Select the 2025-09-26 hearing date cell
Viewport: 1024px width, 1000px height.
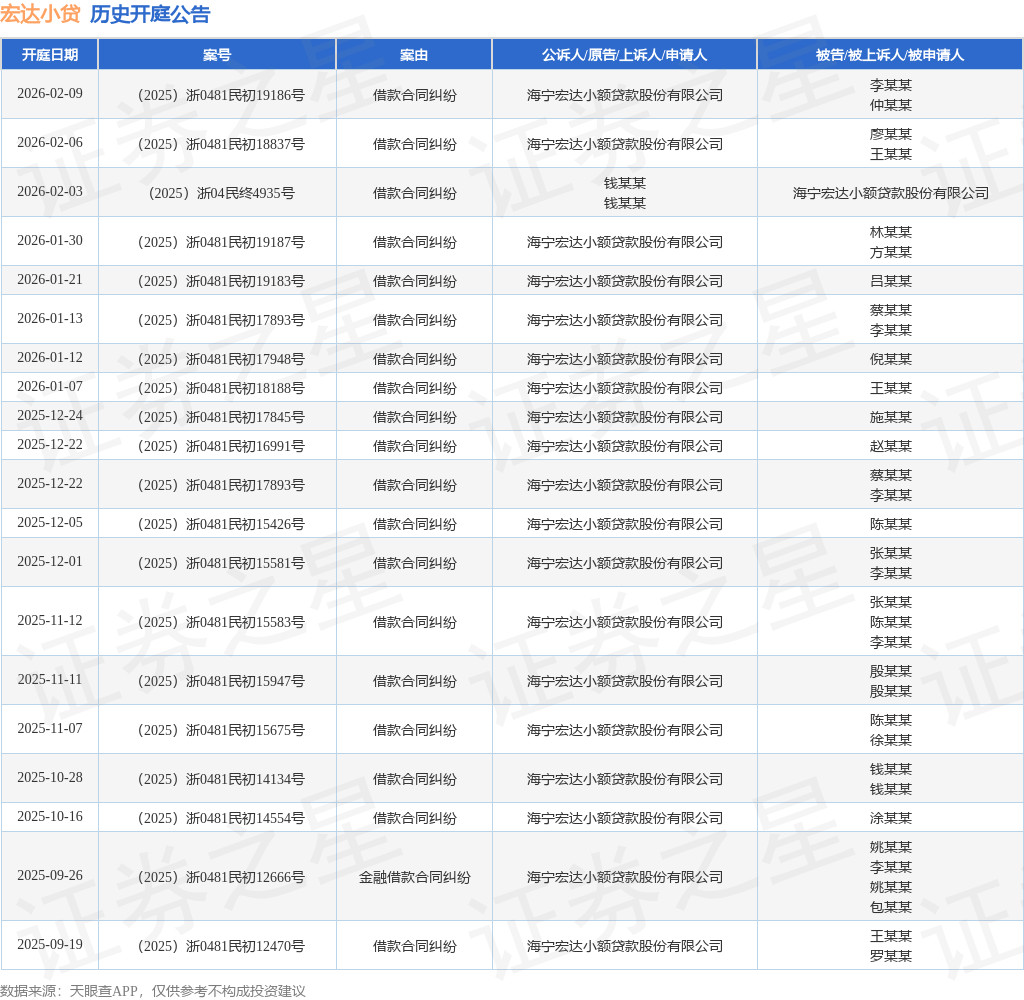(50, 876)
